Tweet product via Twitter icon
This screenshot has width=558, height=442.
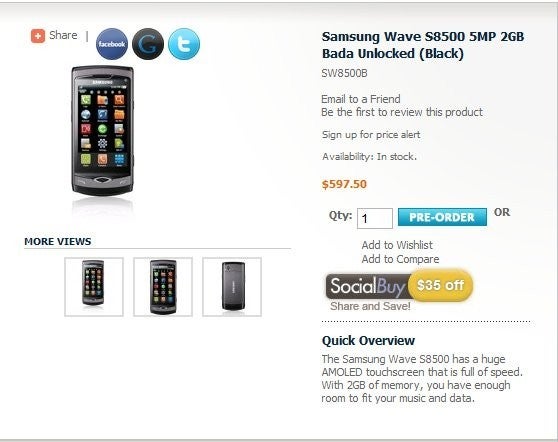[184, 44]
